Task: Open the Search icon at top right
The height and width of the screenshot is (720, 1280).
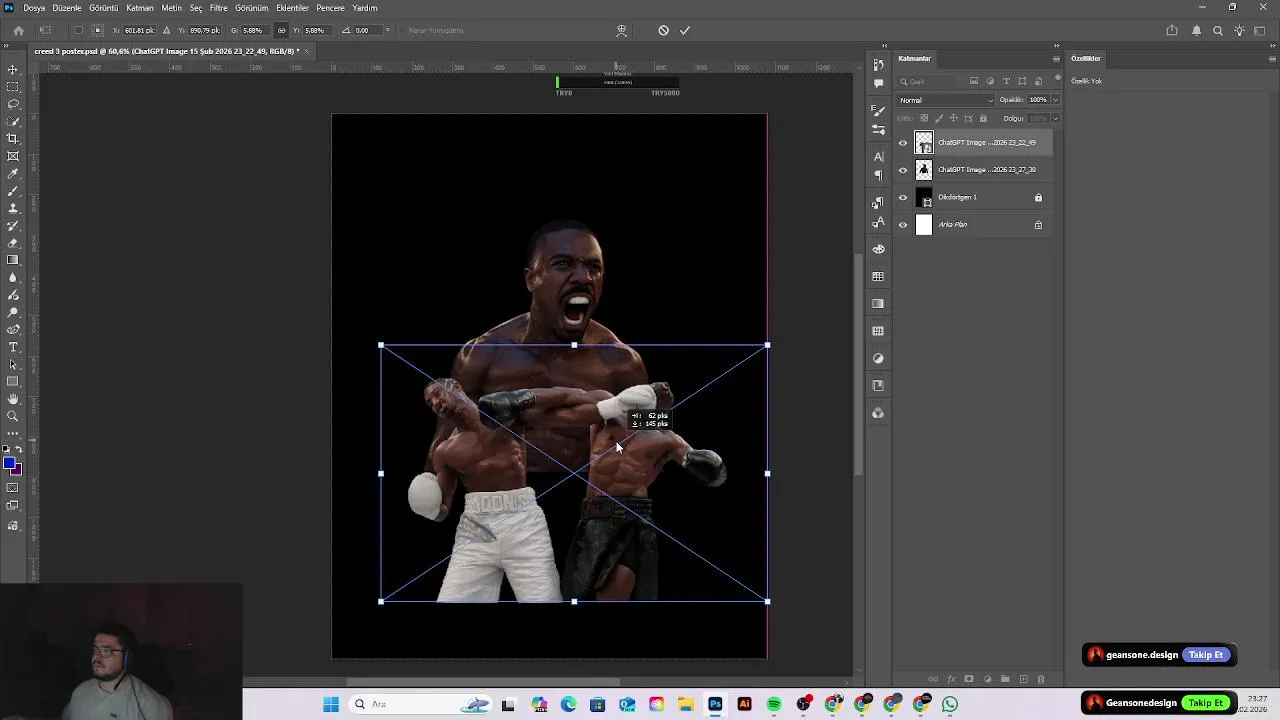Action: pos(1218,30)
